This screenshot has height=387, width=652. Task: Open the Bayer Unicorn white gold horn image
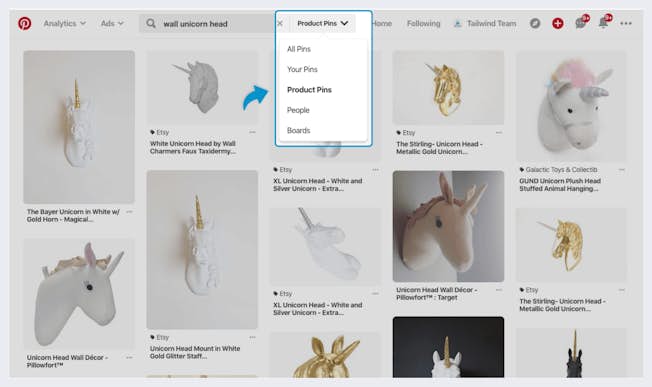tap(79, 127)
